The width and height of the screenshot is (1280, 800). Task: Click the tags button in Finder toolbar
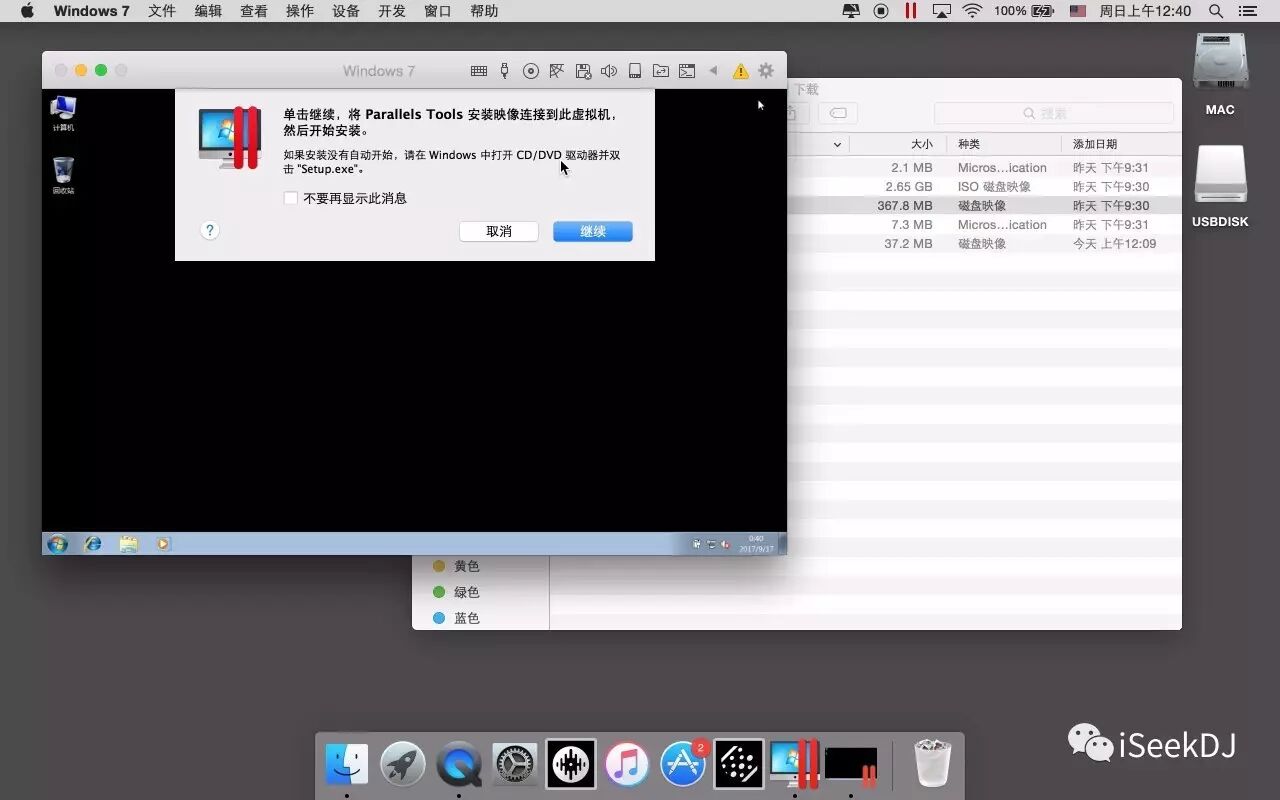point(838,113)
